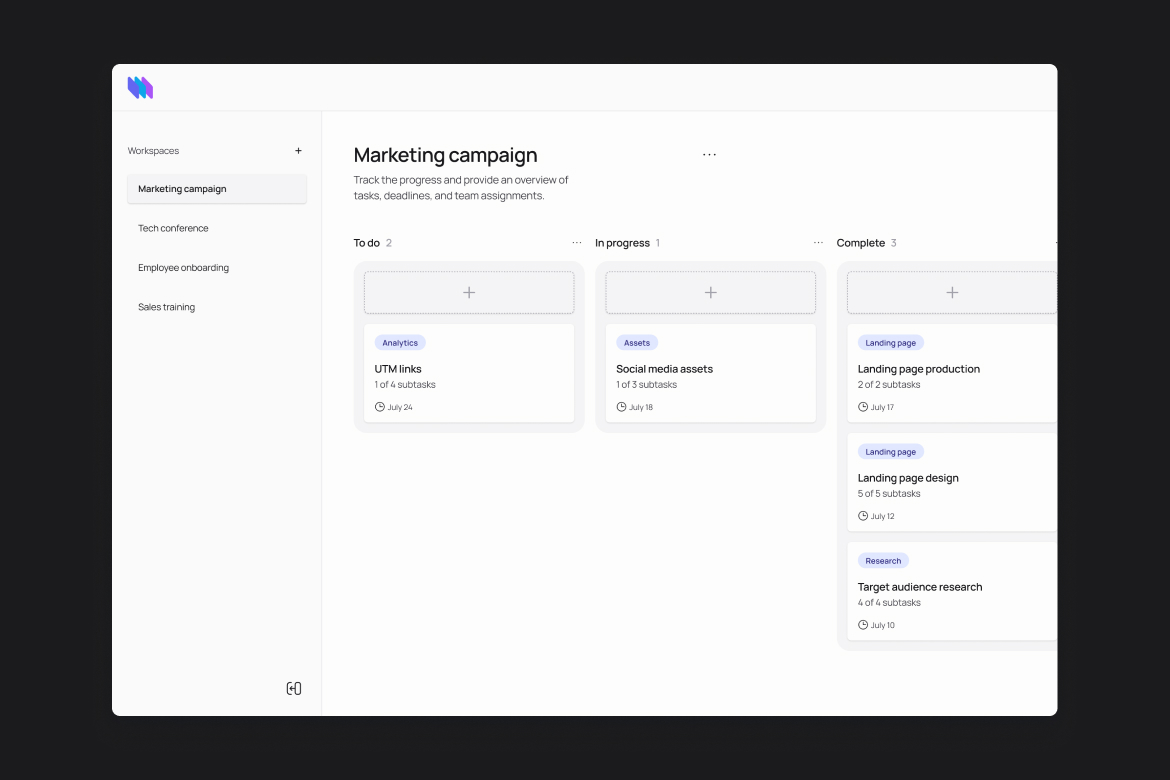Select the Sales training workspace

pos(166,307)
